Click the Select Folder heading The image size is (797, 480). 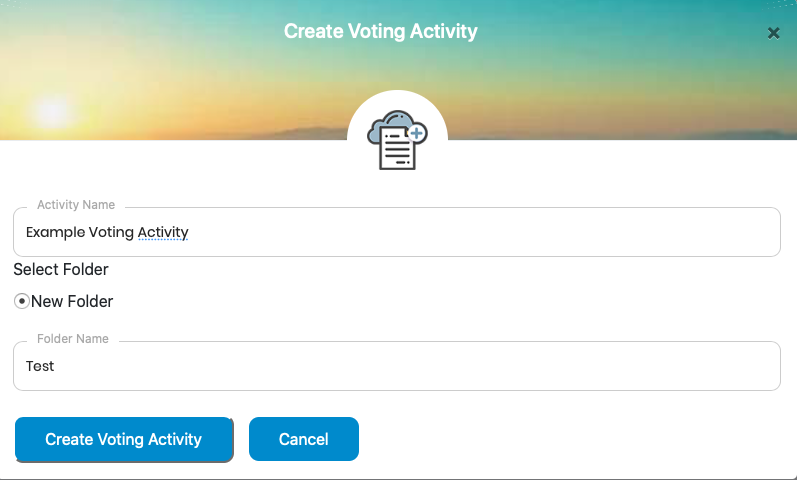click(61, 269)
